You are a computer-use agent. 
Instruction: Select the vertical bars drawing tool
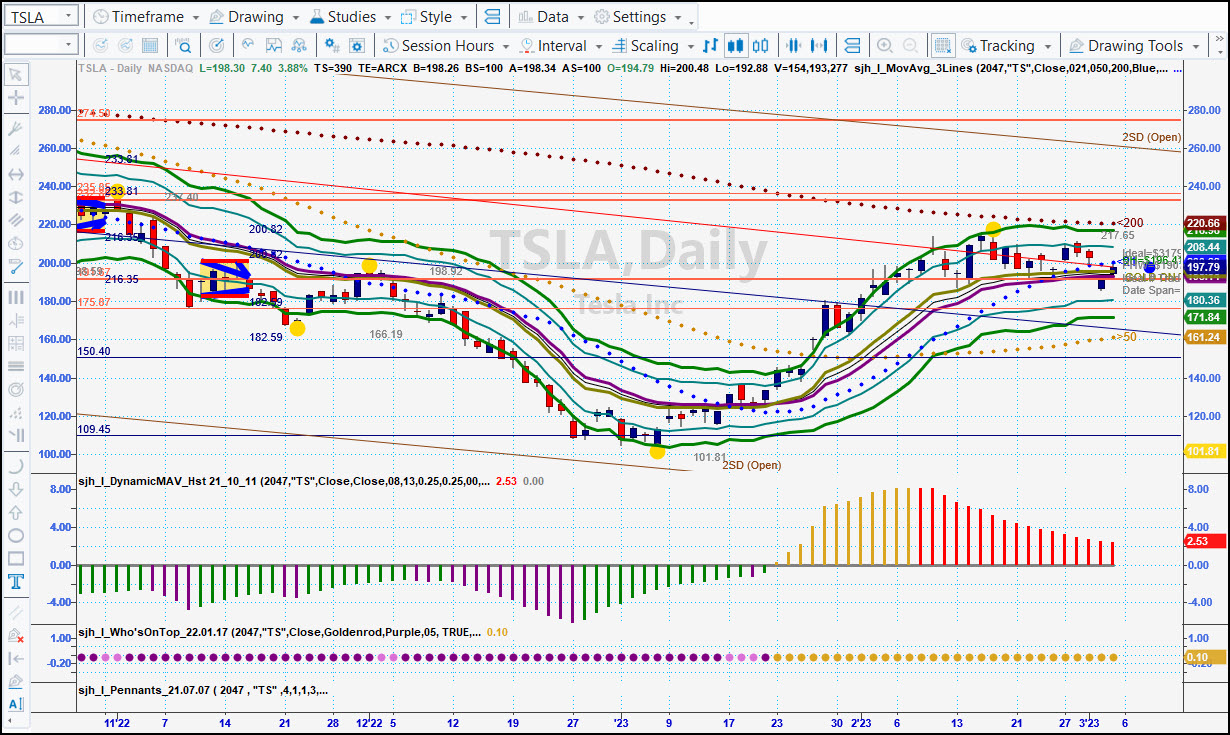[15, 297]
